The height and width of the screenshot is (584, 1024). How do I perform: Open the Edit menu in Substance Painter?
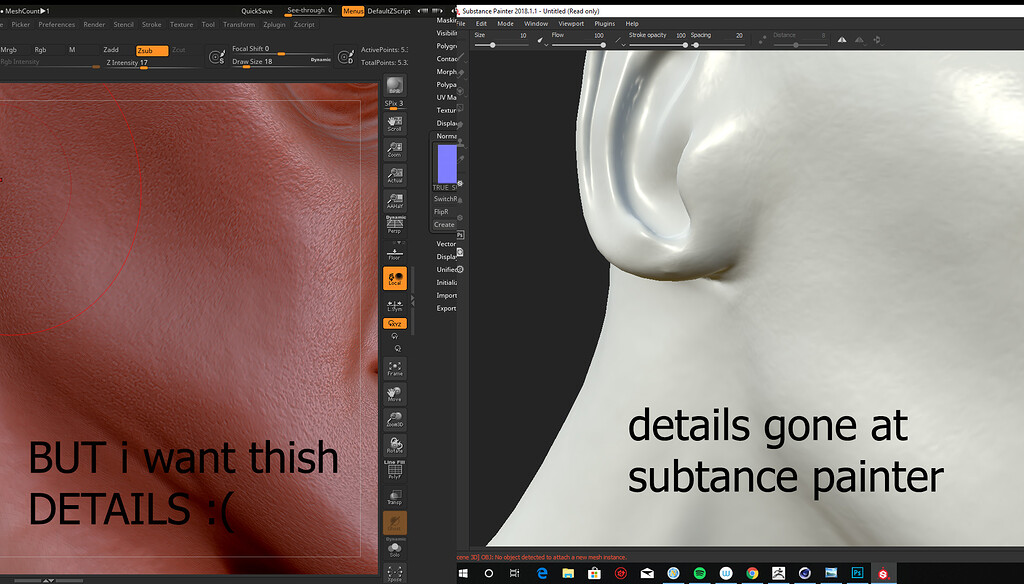pos(481,24)
